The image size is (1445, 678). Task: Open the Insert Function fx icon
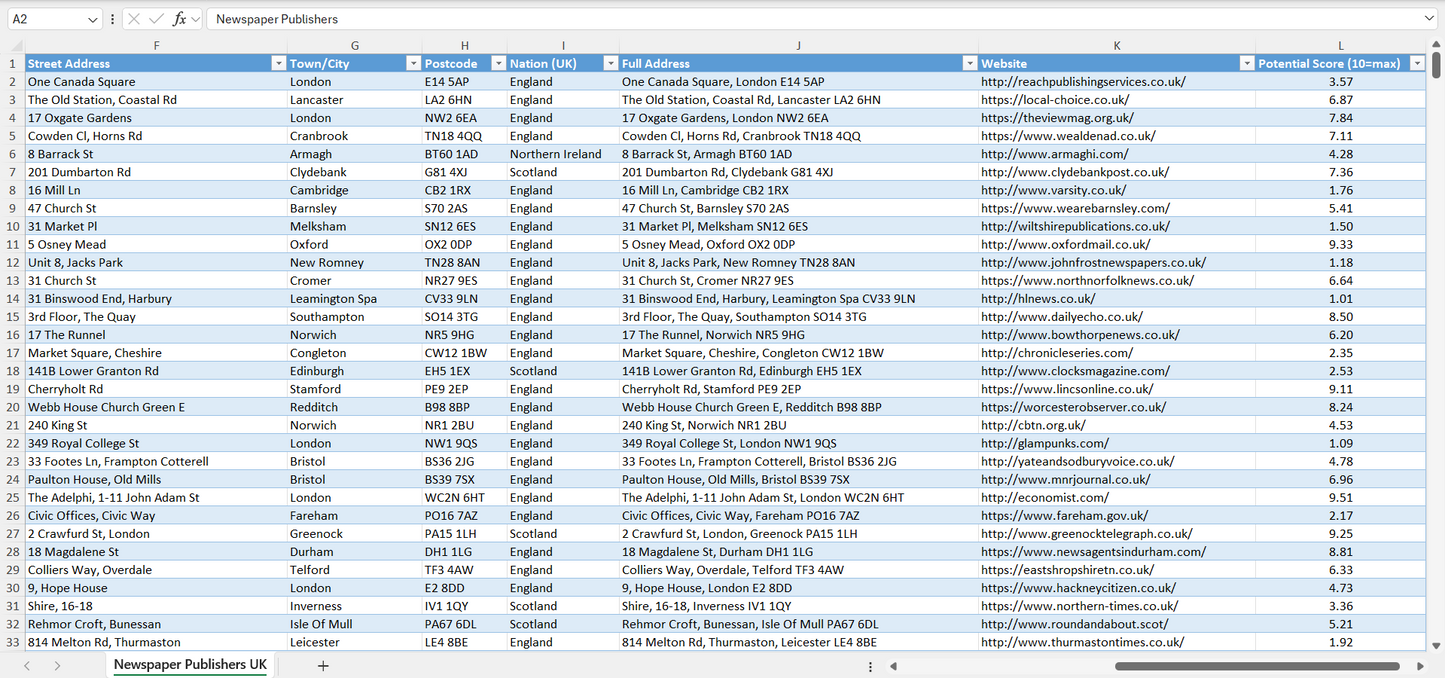(180, 19)
